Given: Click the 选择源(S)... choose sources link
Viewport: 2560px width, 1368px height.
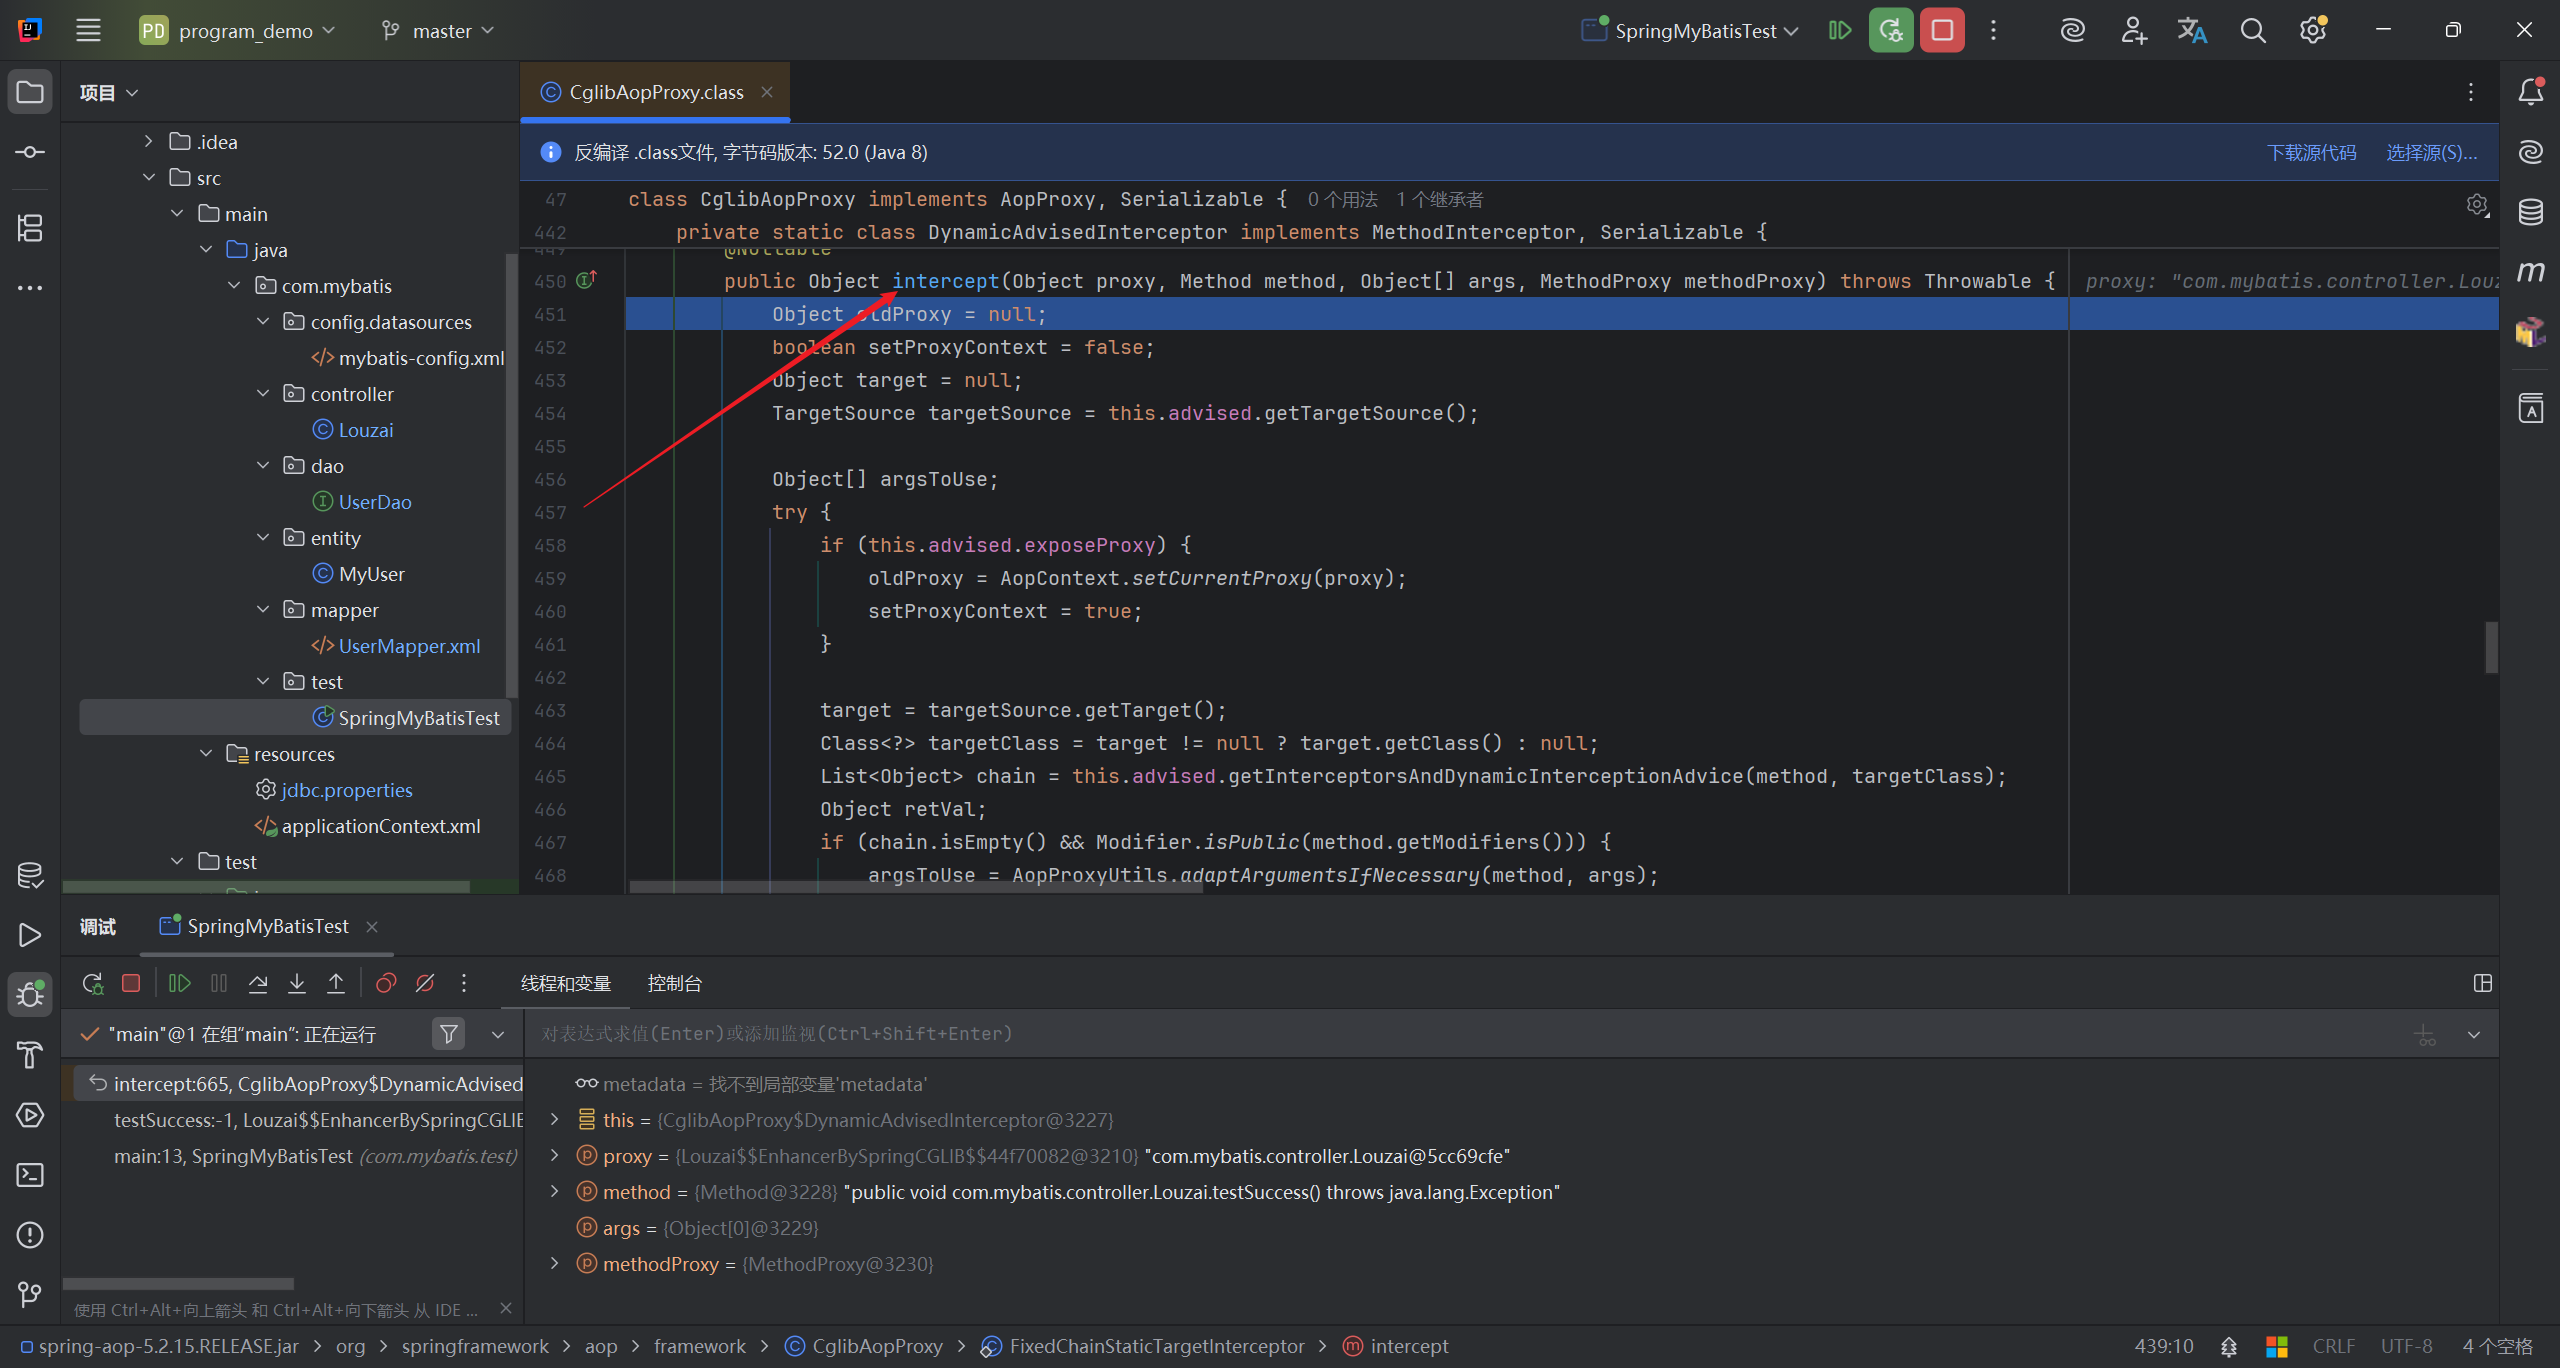Looking at the screenshot, I should pos(2431,152).
